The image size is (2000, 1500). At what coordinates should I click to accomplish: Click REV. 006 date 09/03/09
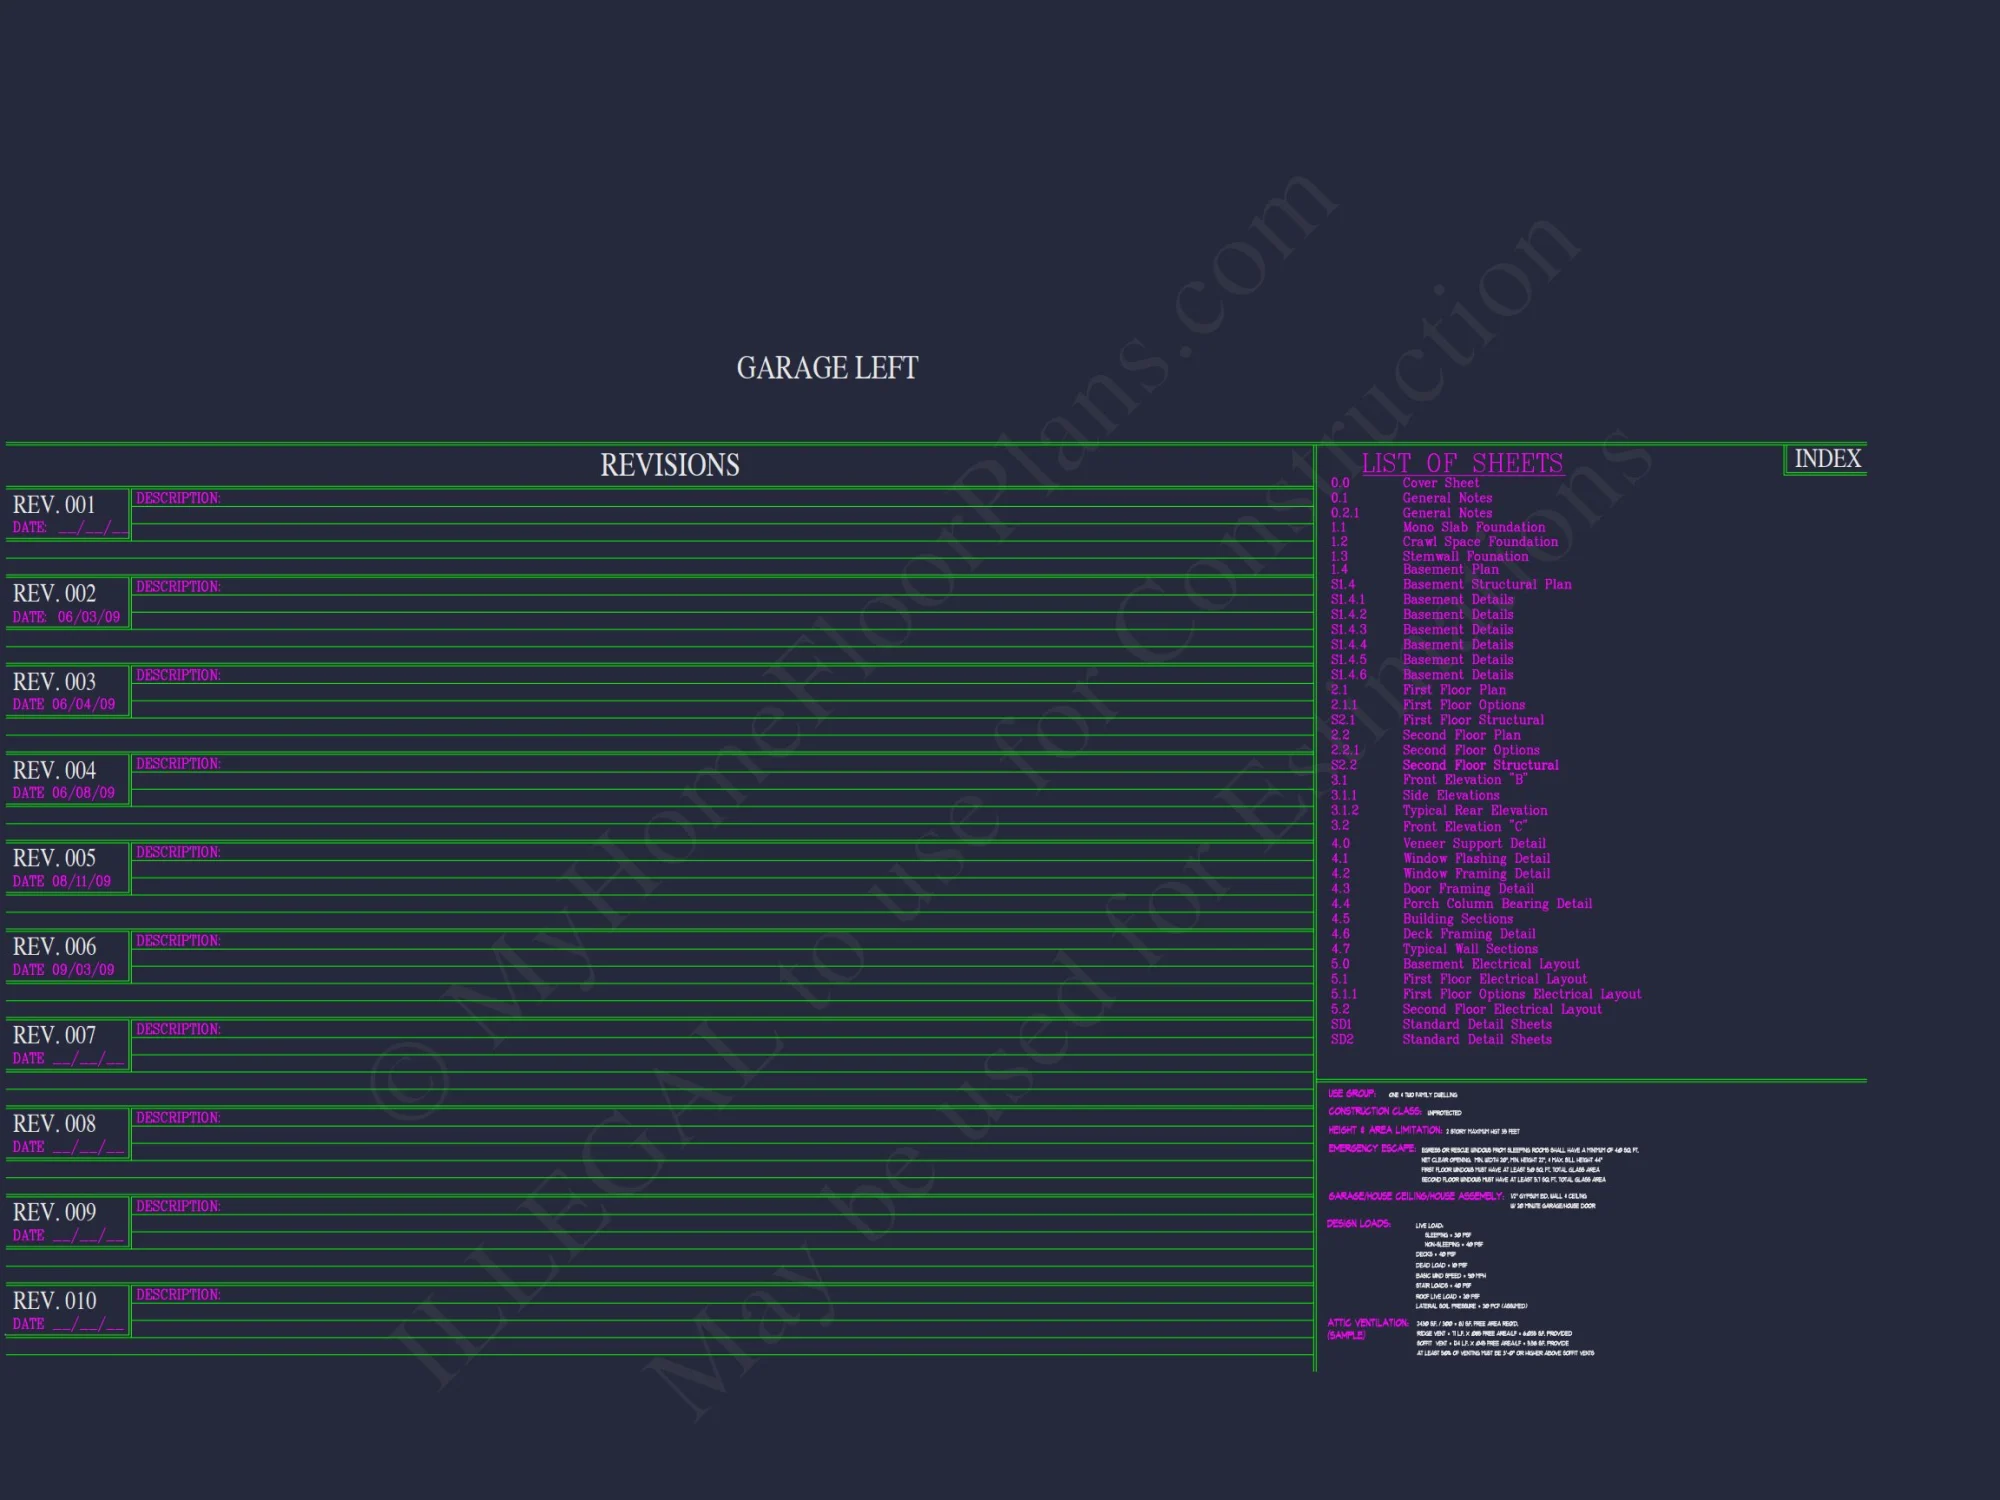click(x=83, y=970)
